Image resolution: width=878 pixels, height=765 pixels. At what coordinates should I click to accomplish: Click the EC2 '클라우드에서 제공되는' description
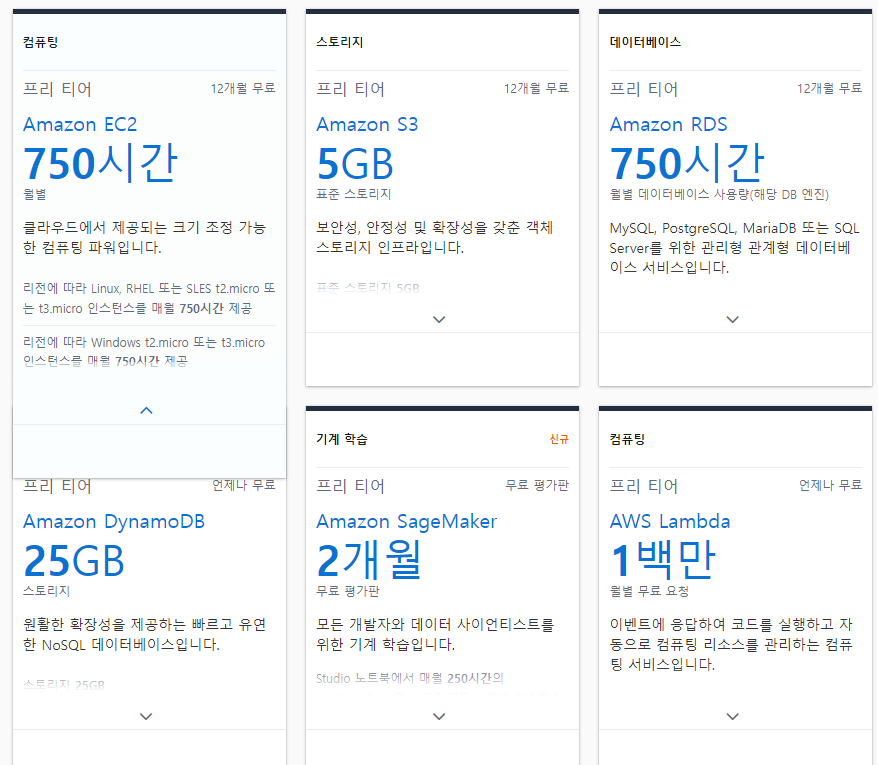point(144,237)
